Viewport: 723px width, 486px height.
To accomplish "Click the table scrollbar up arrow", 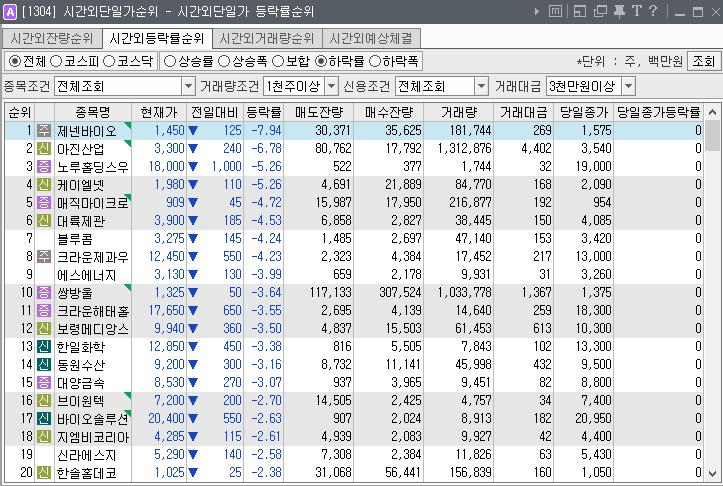I will pos(712,112).
